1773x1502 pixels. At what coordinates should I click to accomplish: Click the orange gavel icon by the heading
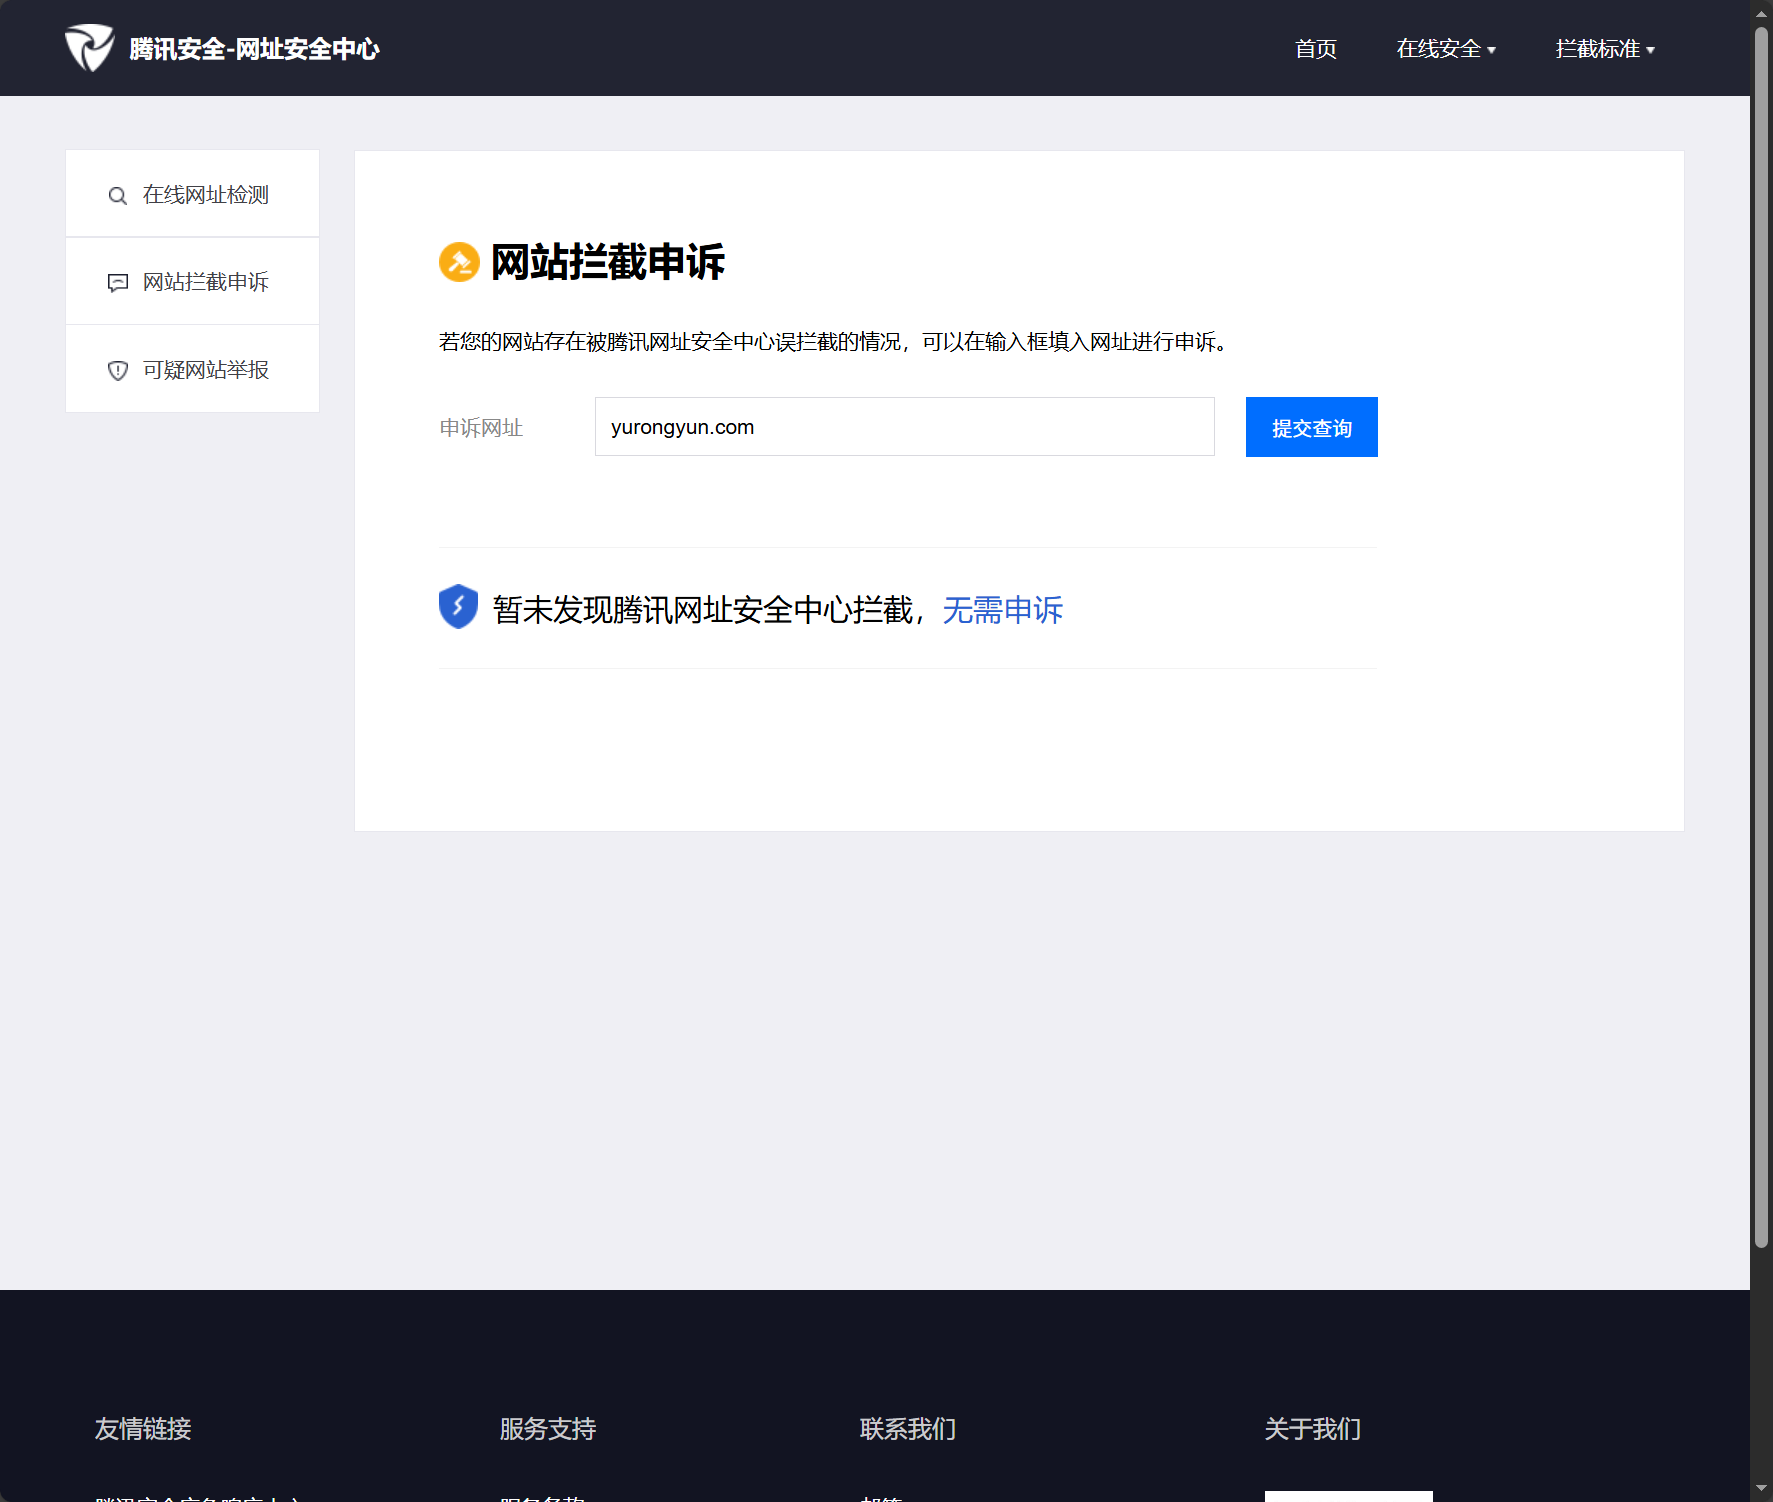coord(459,262)
